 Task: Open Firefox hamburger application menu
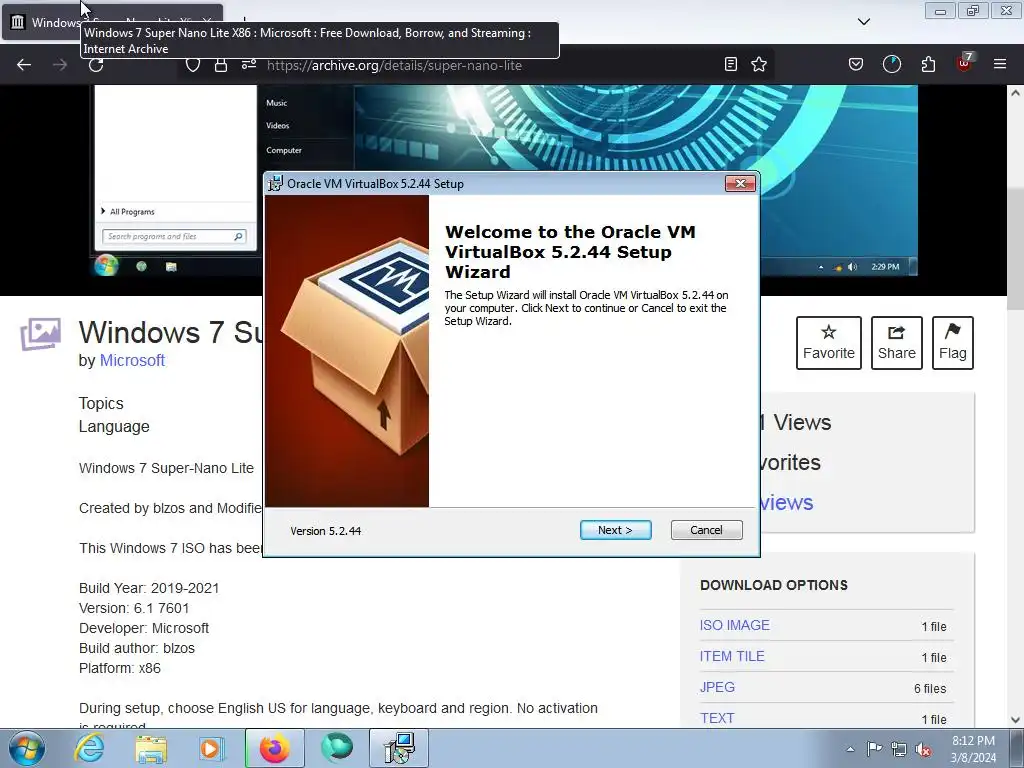1000,65
